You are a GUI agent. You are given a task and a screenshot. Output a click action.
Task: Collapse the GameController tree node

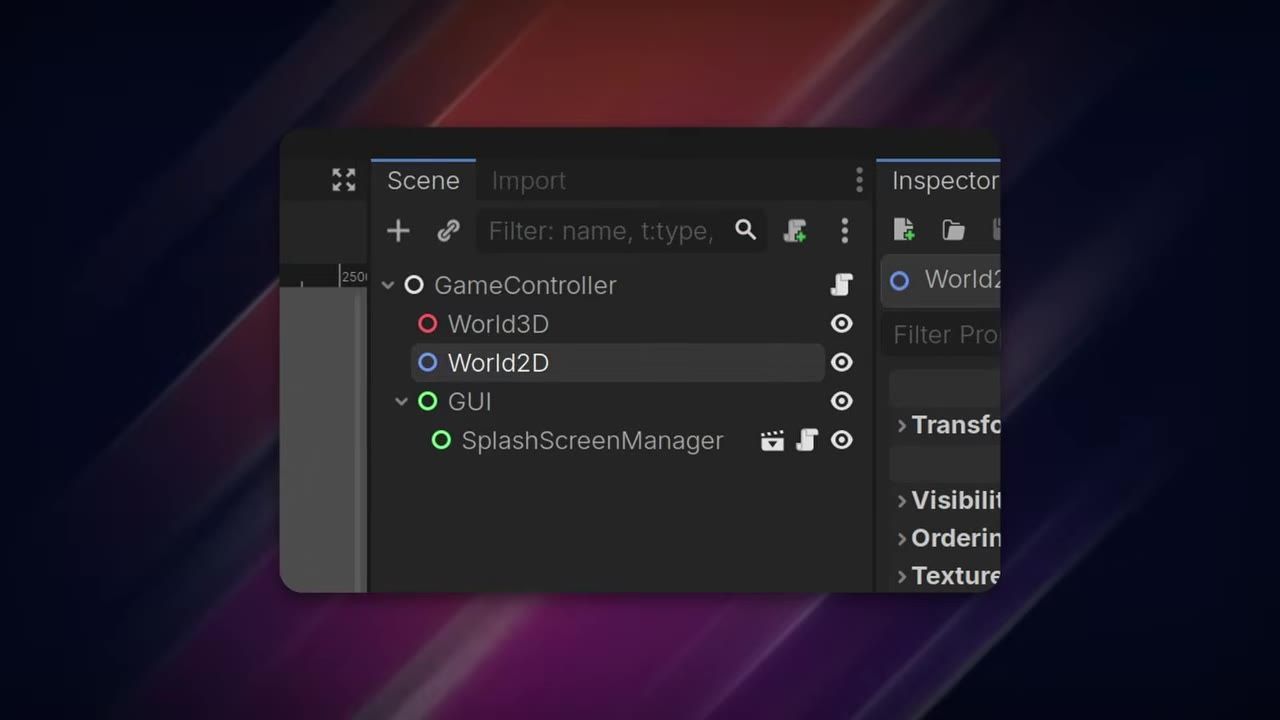(x=388, y=285)
